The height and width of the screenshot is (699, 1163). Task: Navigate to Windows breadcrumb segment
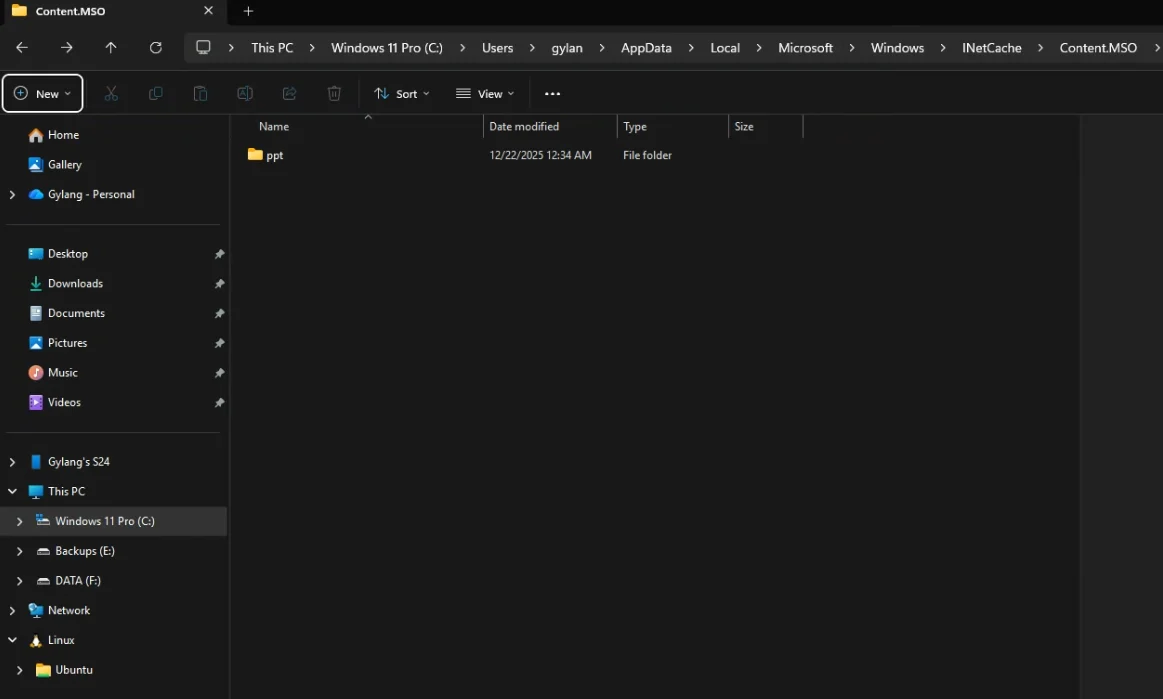897,47
